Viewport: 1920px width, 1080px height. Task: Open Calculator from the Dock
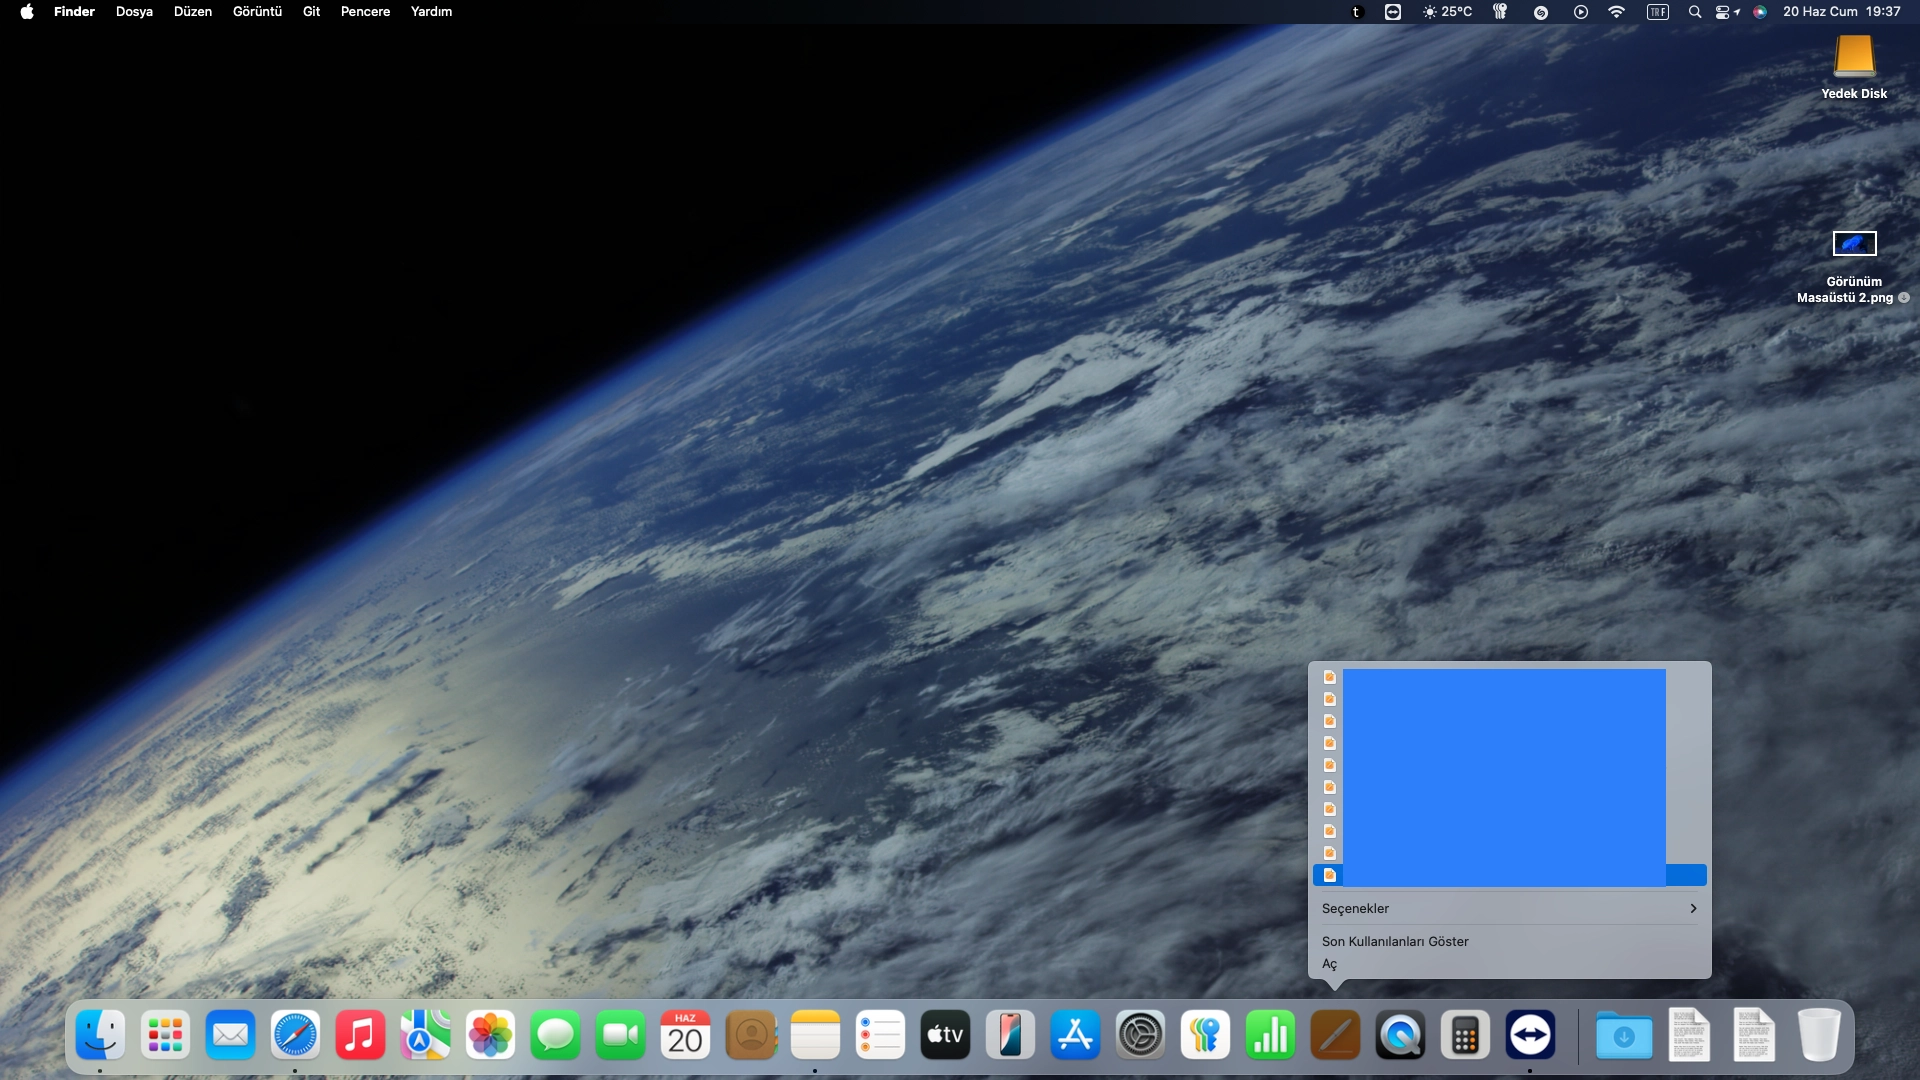point(1465,1035)
